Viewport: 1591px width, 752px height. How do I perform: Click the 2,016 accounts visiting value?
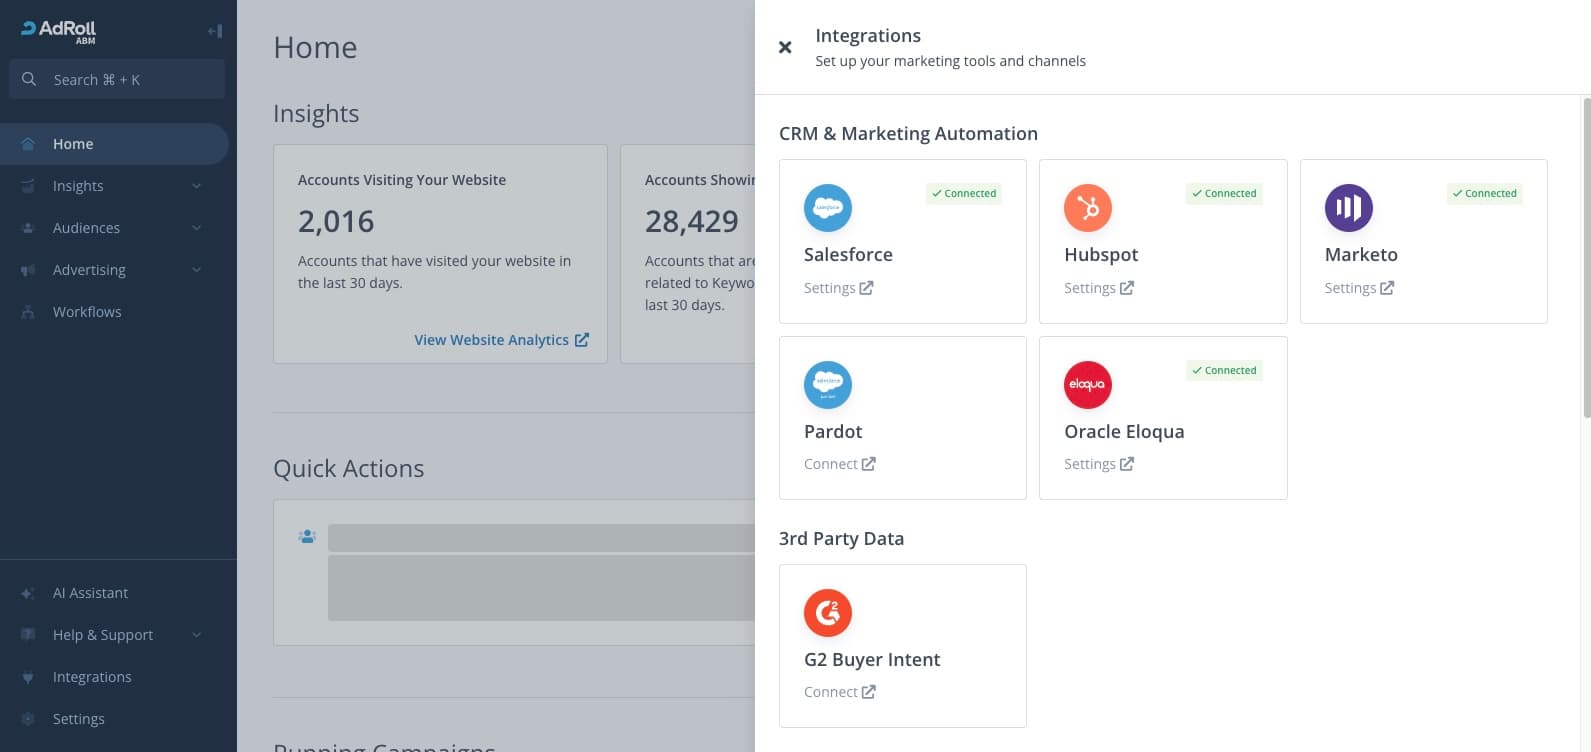coord(336,221)
